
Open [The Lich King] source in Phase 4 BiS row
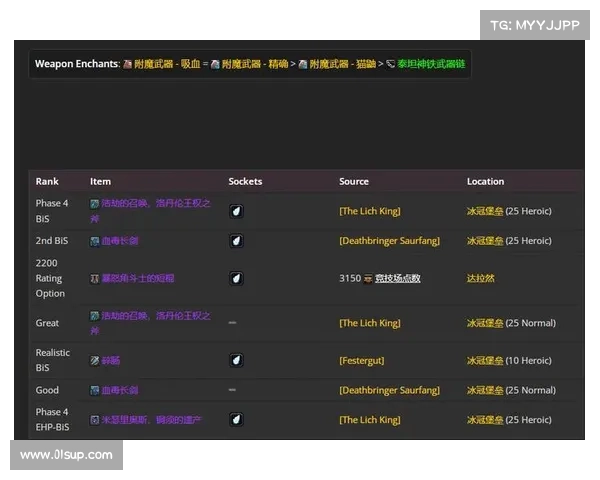point(369,211)
